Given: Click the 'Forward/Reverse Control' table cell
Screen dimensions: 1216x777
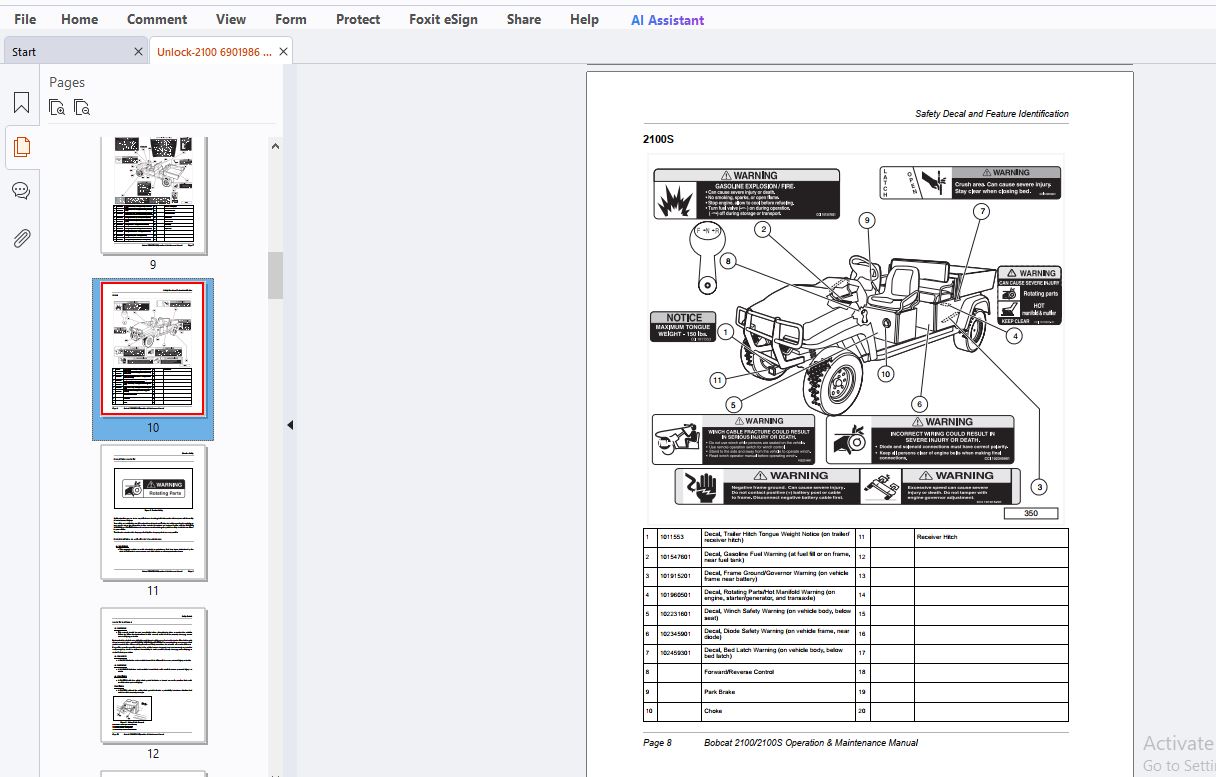Looking at the screenshot, I should click(778, 672).
